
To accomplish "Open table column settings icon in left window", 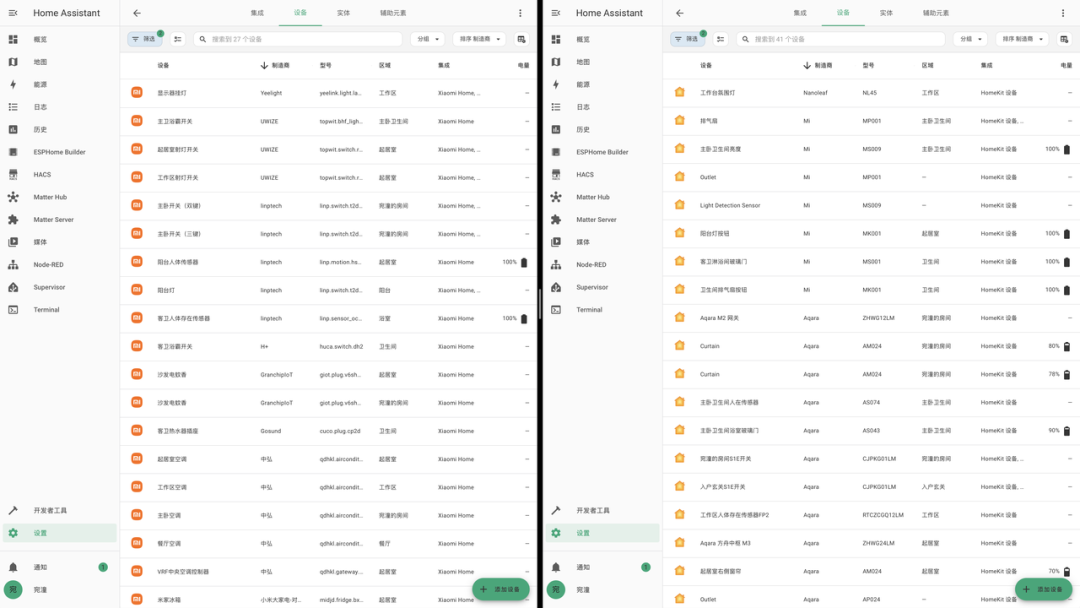I will coord(521,39).
